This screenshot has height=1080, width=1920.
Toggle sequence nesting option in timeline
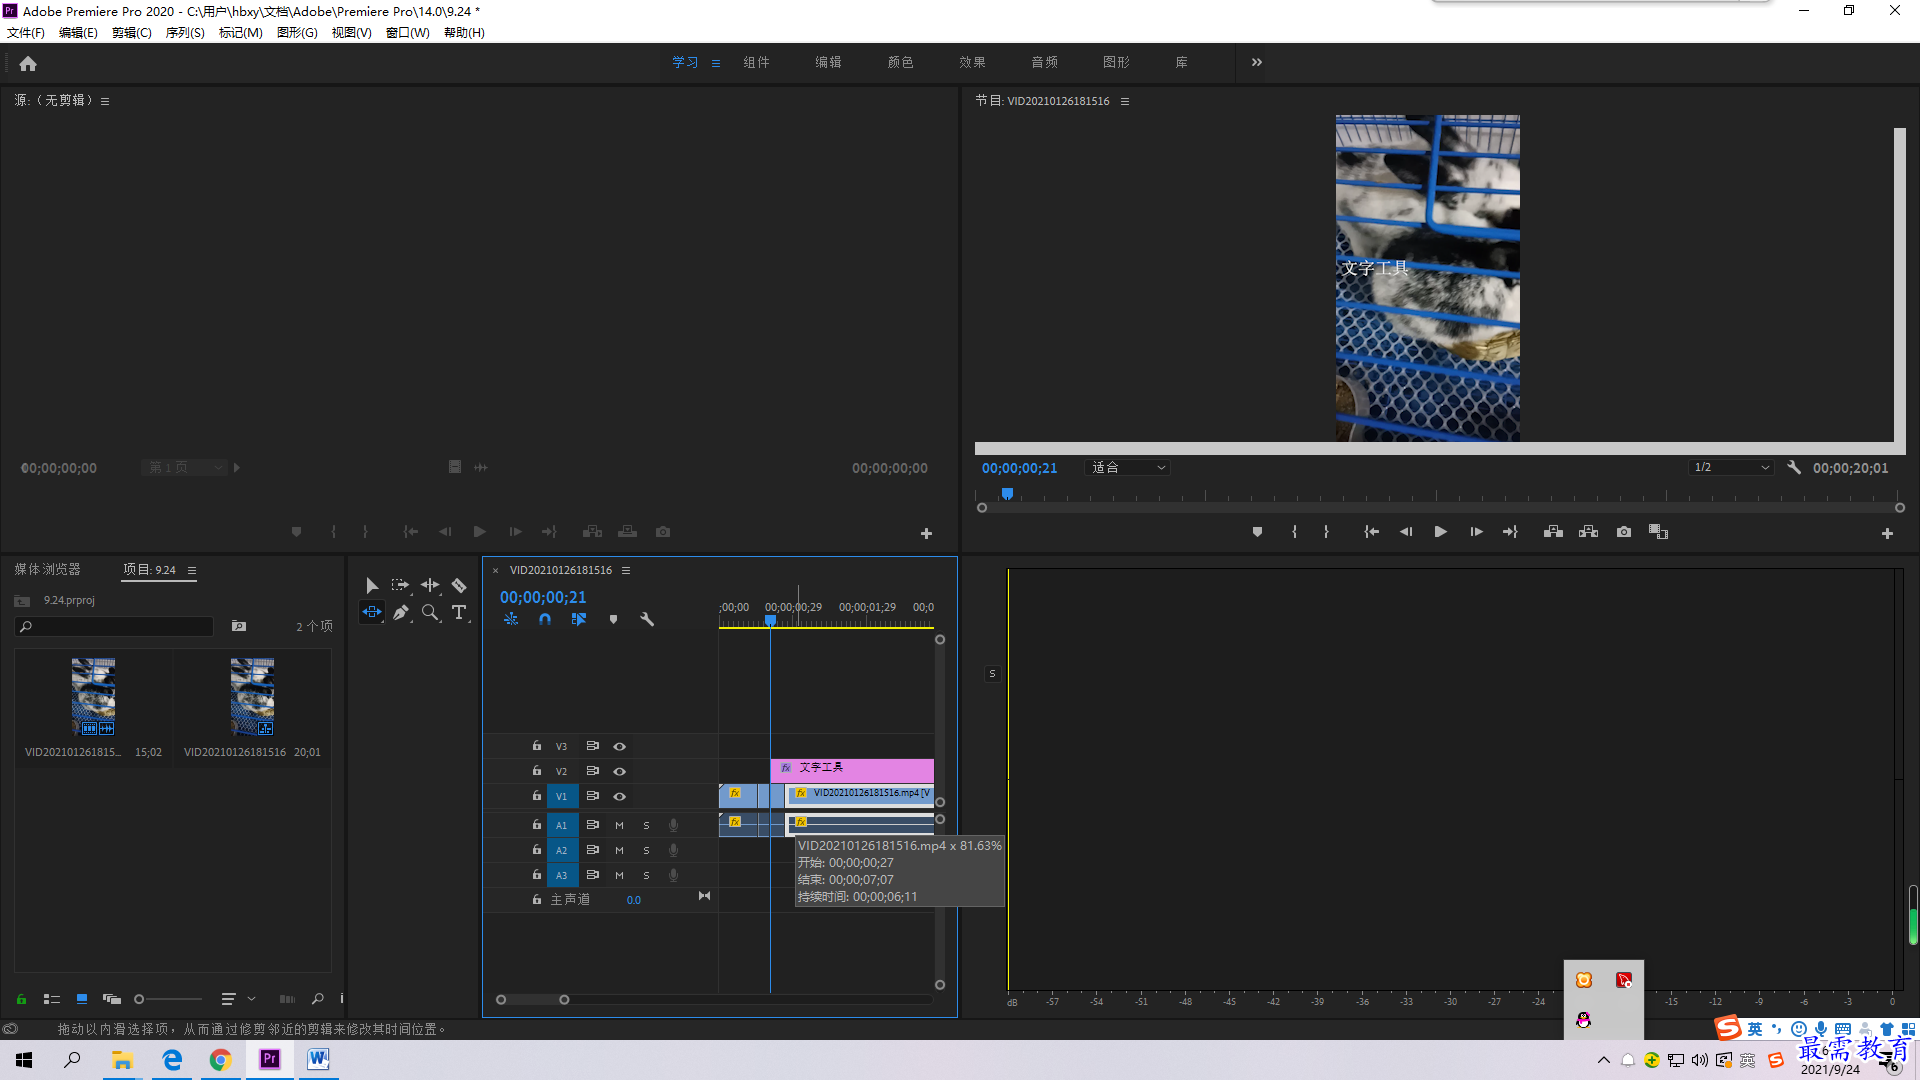511,619
